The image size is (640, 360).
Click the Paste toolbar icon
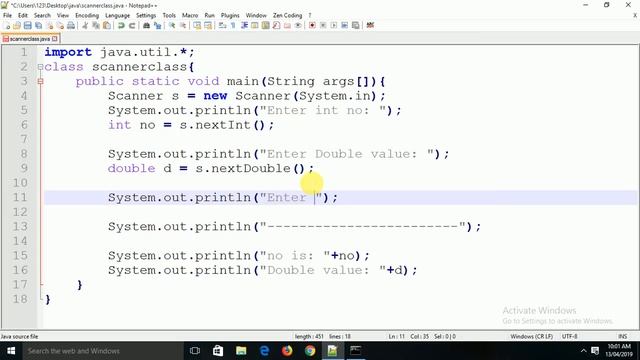(x=107, y=25)
